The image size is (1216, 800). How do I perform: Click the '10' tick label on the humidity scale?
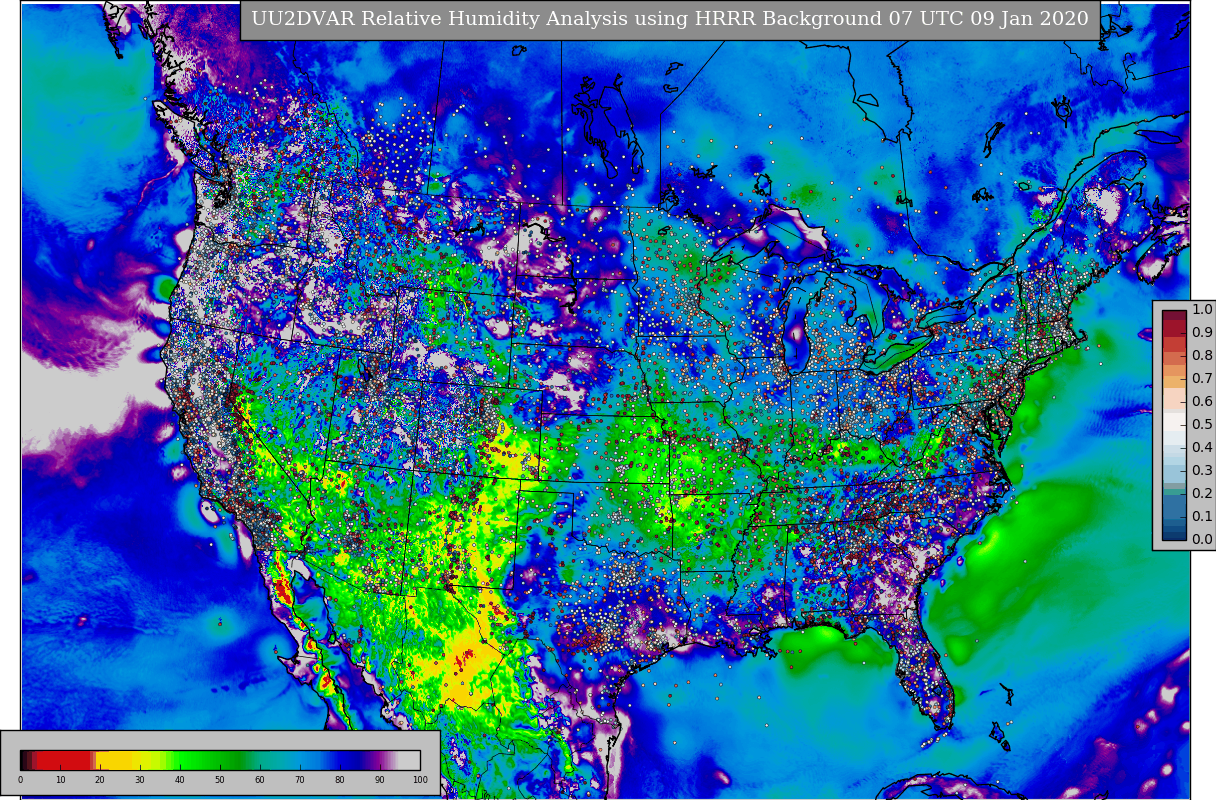pyautogui.click(x=60, y=780)
